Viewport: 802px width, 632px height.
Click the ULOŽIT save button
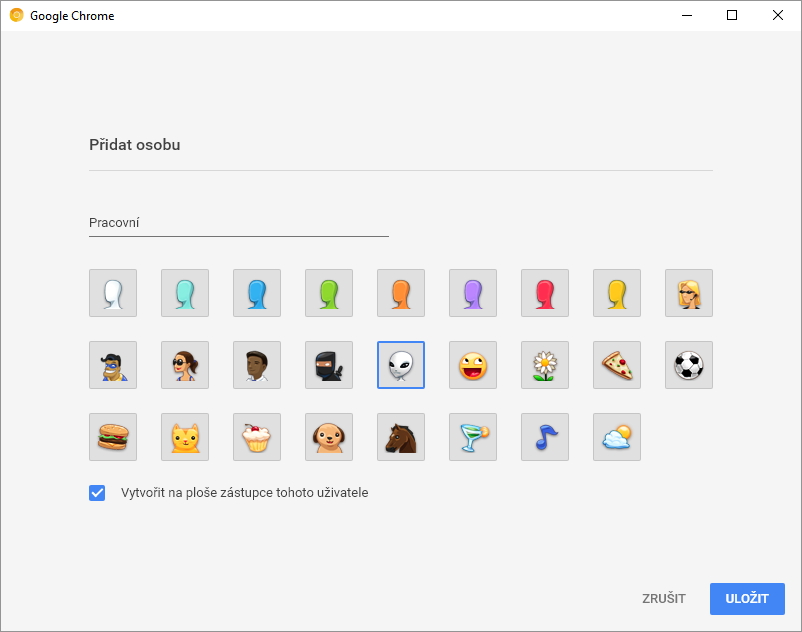click(x=747, y=599)
